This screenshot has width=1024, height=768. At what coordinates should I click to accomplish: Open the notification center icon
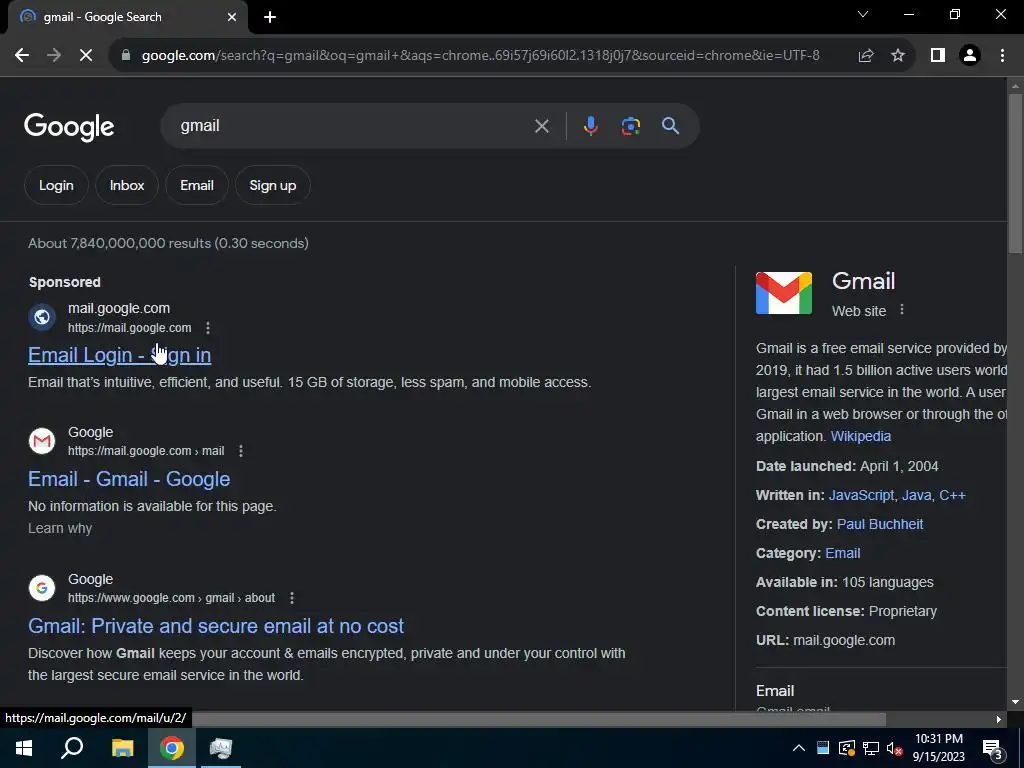pyautogui.click(x=993, y=749)
